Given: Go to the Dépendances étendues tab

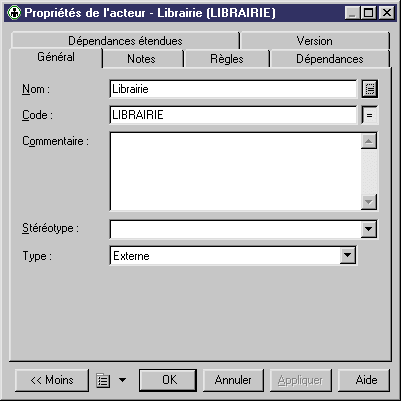Looking at the screenshot, I should coord(125,41).
